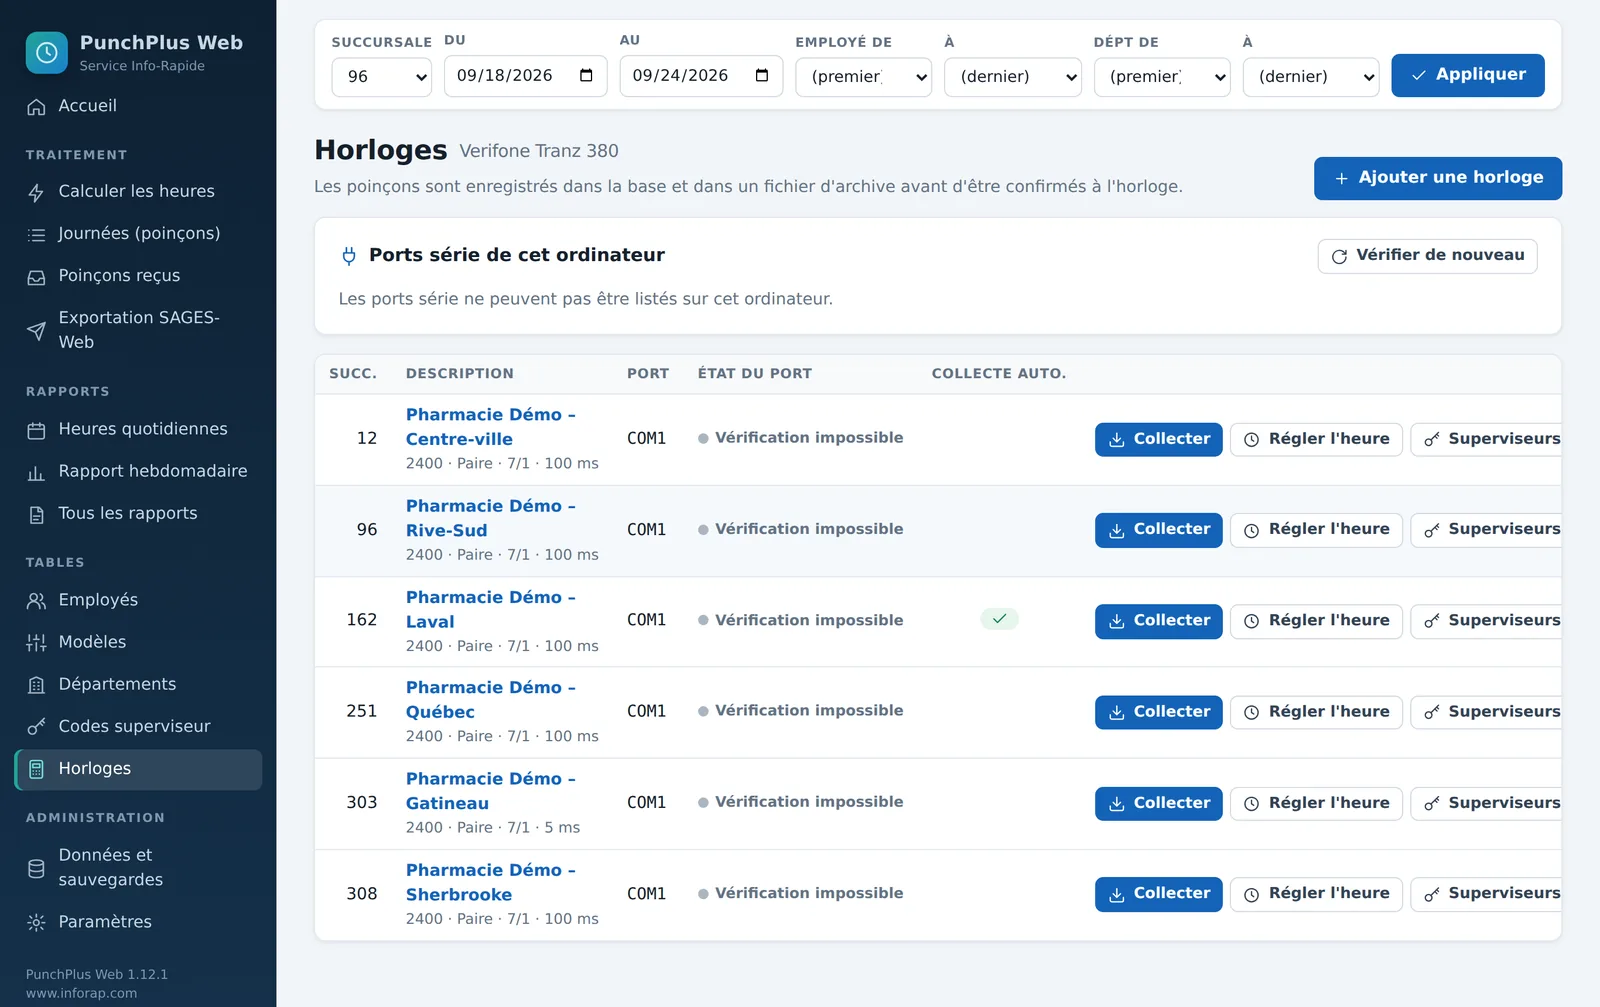Click Vérifier de nouveau
This screenshot has width=1600, height=1007.
point(1427,256)
